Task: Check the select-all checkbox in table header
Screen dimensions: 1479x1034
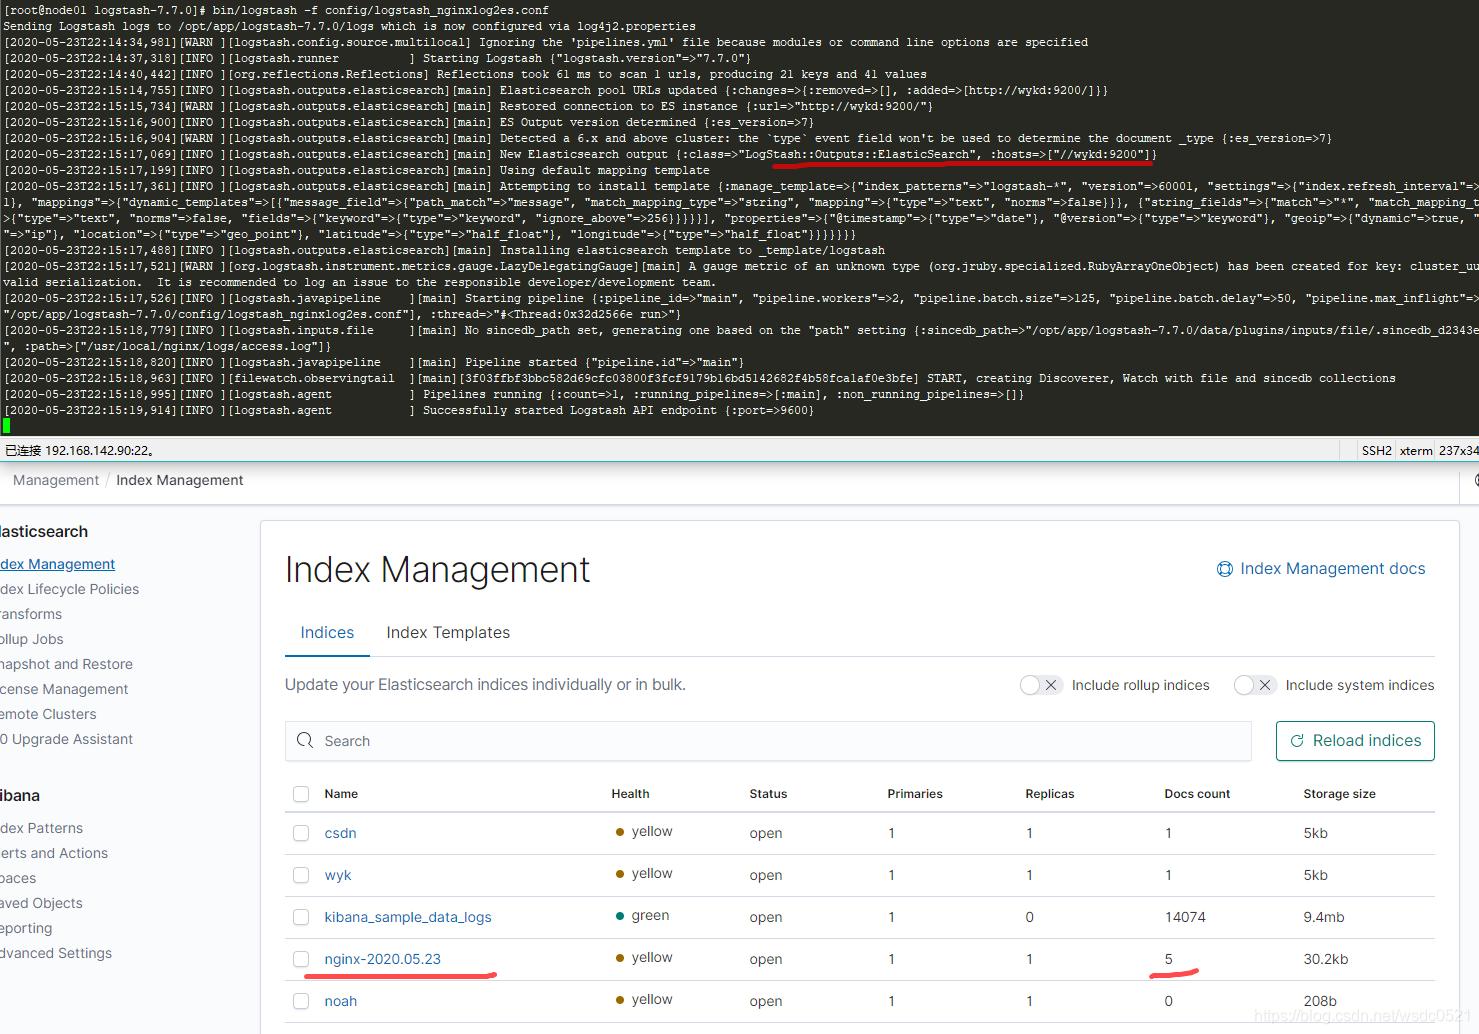Action: click(301, 794)
